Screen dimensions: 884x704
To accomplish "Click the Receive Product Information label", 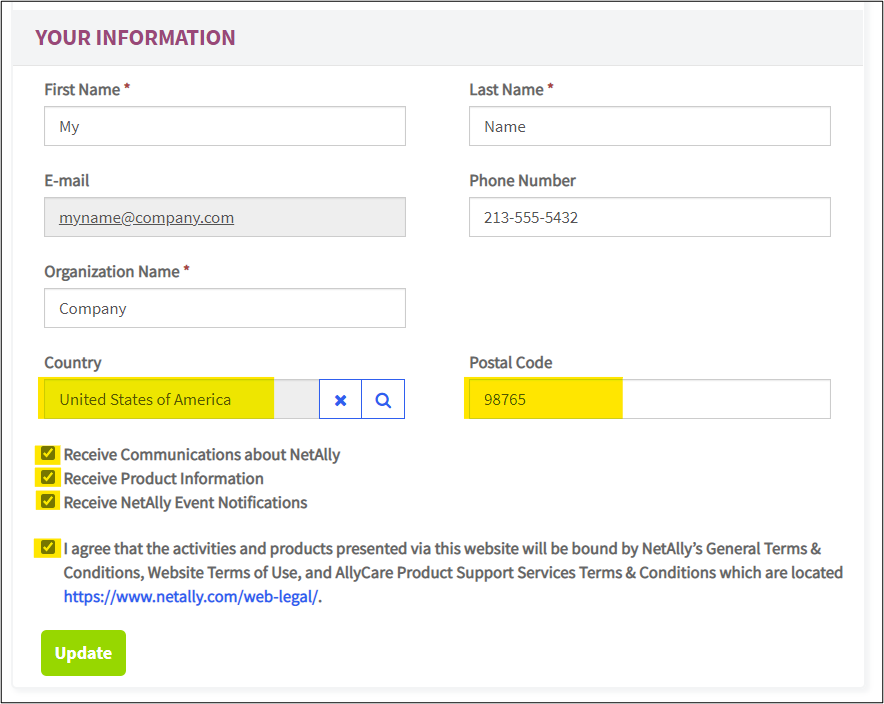I will click(x=163, y=479).
